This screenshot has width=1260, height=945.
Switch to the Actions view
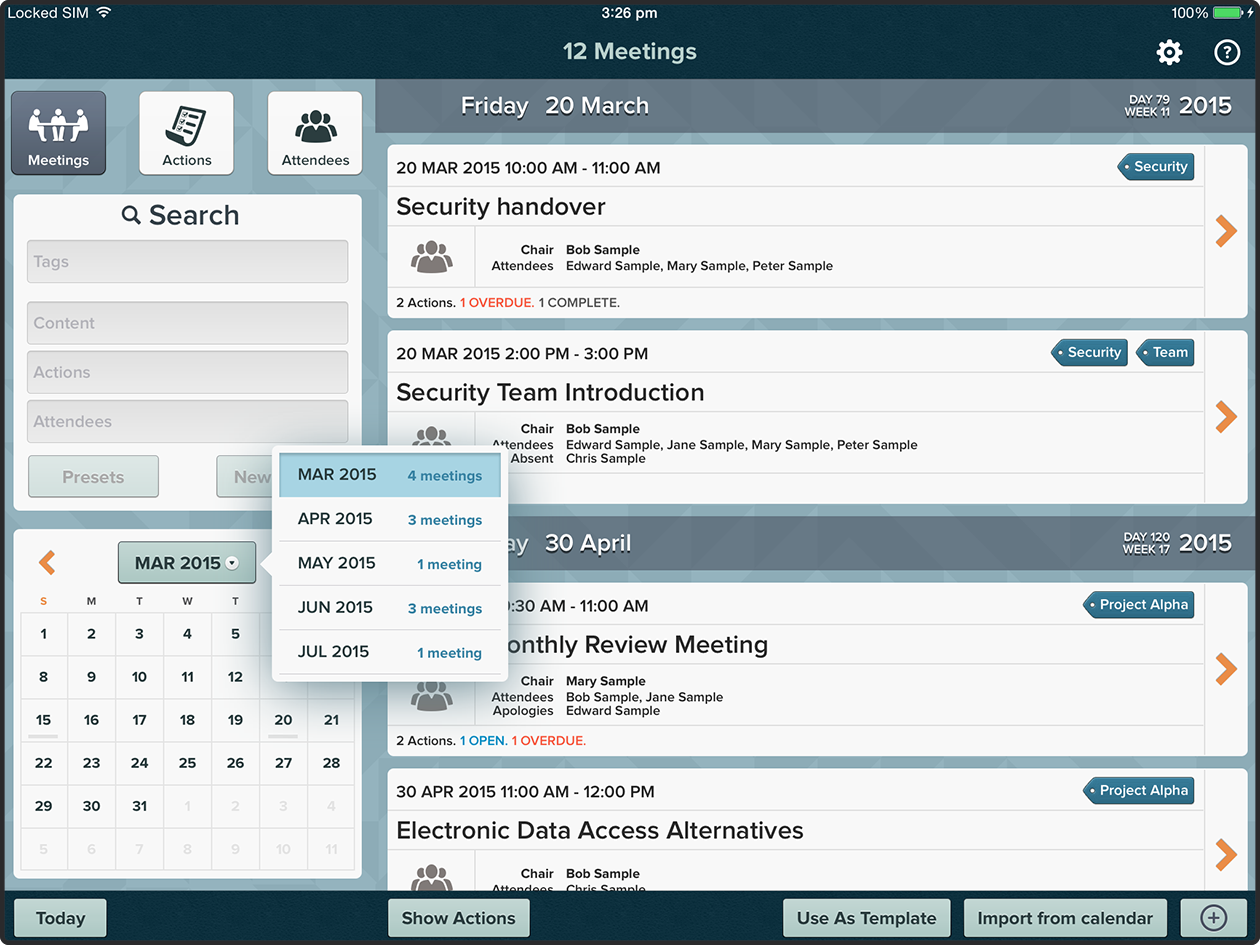[x=187, y=133]
